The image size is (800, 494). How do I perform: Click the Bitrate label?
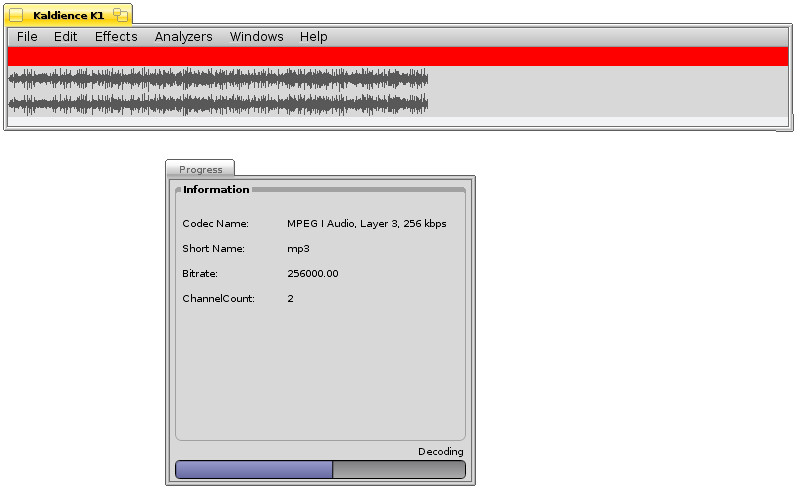pyautogui.click(x=200, y=274)
